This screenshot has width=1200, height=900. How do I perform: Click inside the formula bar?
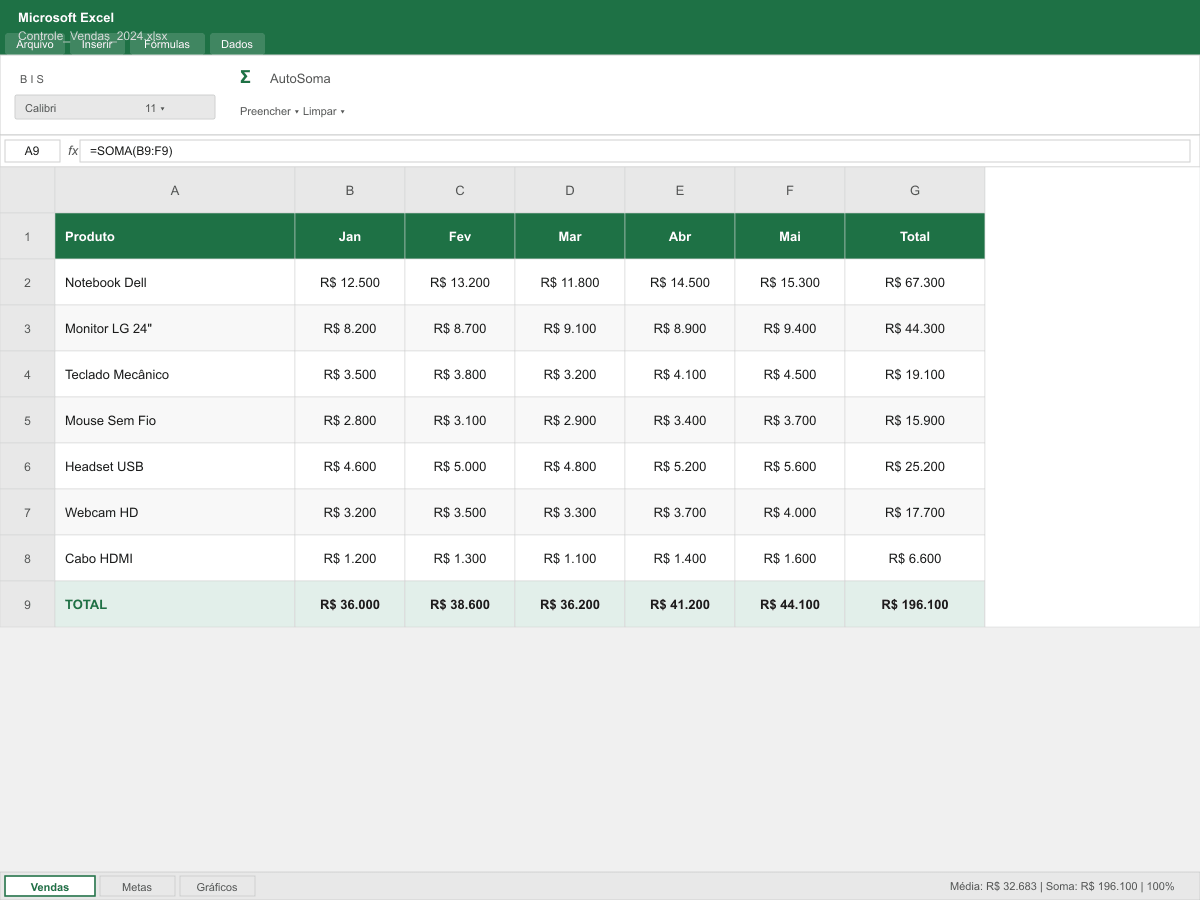click(400, 150)
